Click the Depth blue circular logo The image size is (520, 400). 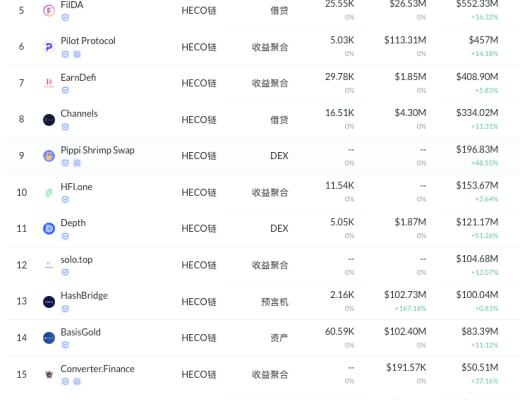tap(49, 229)
